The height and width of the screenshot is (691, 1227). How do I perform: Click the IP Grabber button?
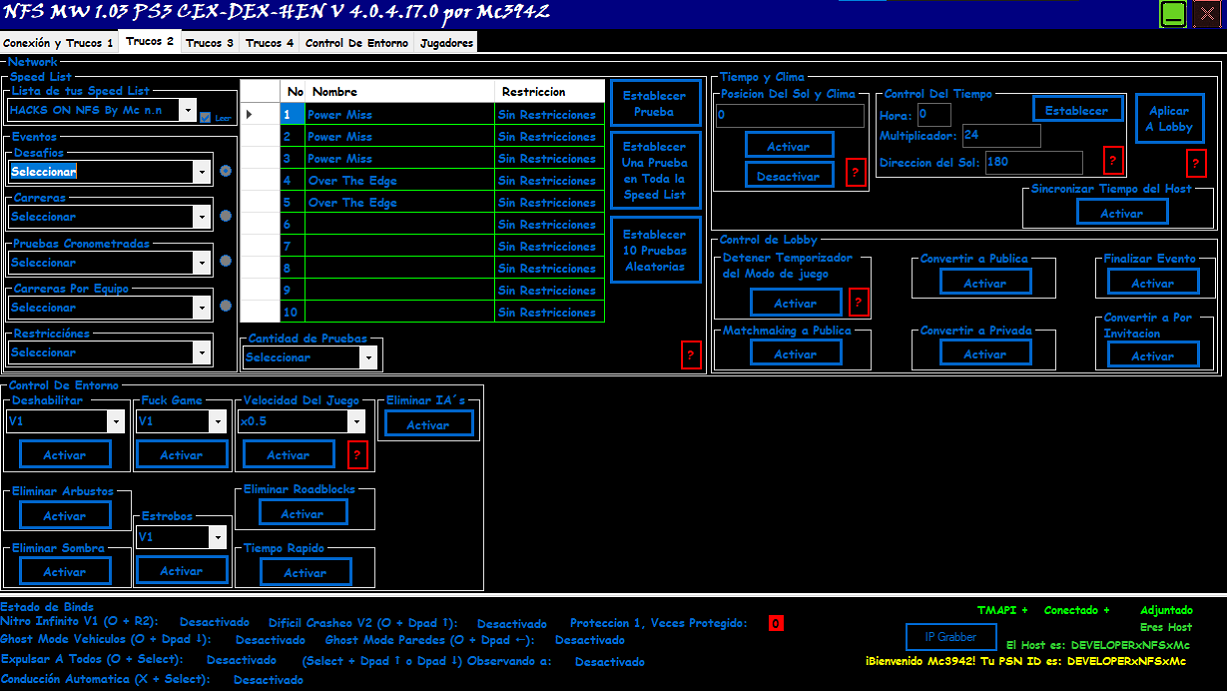coord(951,637)
